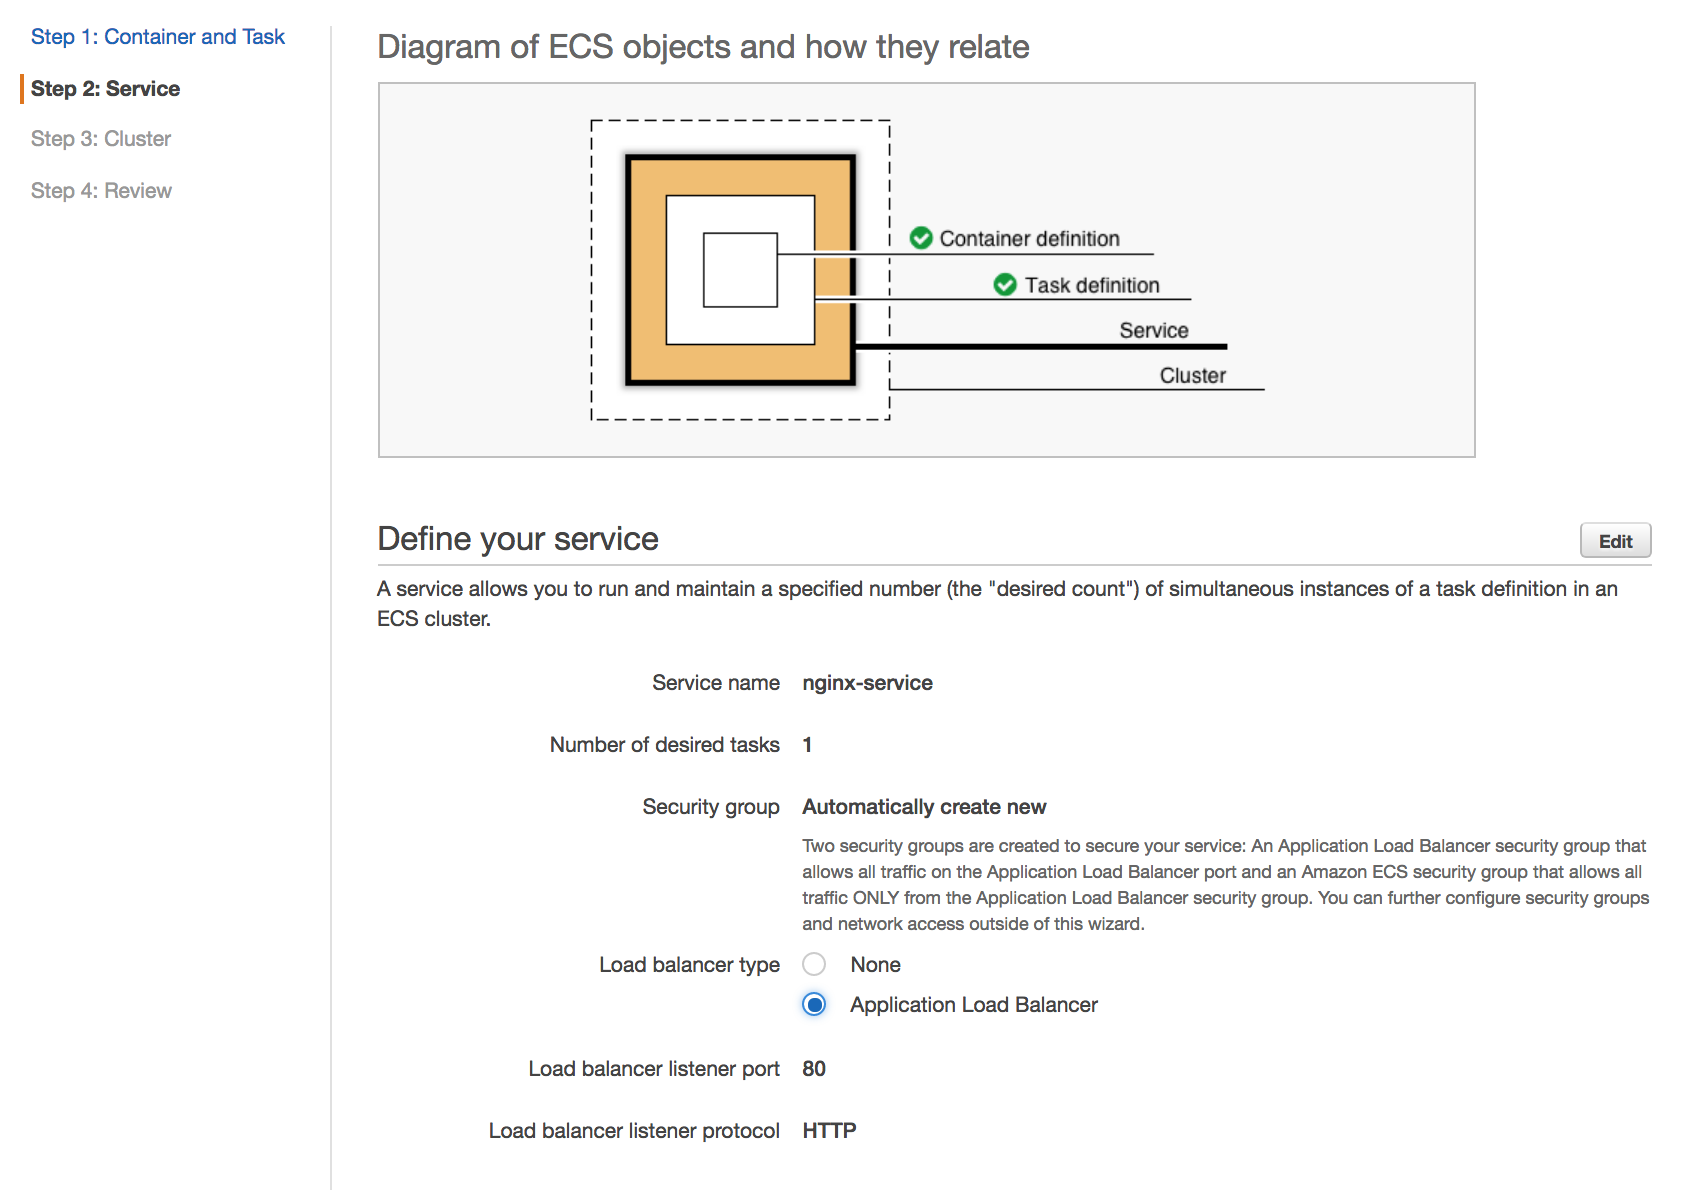Click the Define your service heading
Image resolution: width=1684 pixels, height=1190 pixels.
point(518,539)
